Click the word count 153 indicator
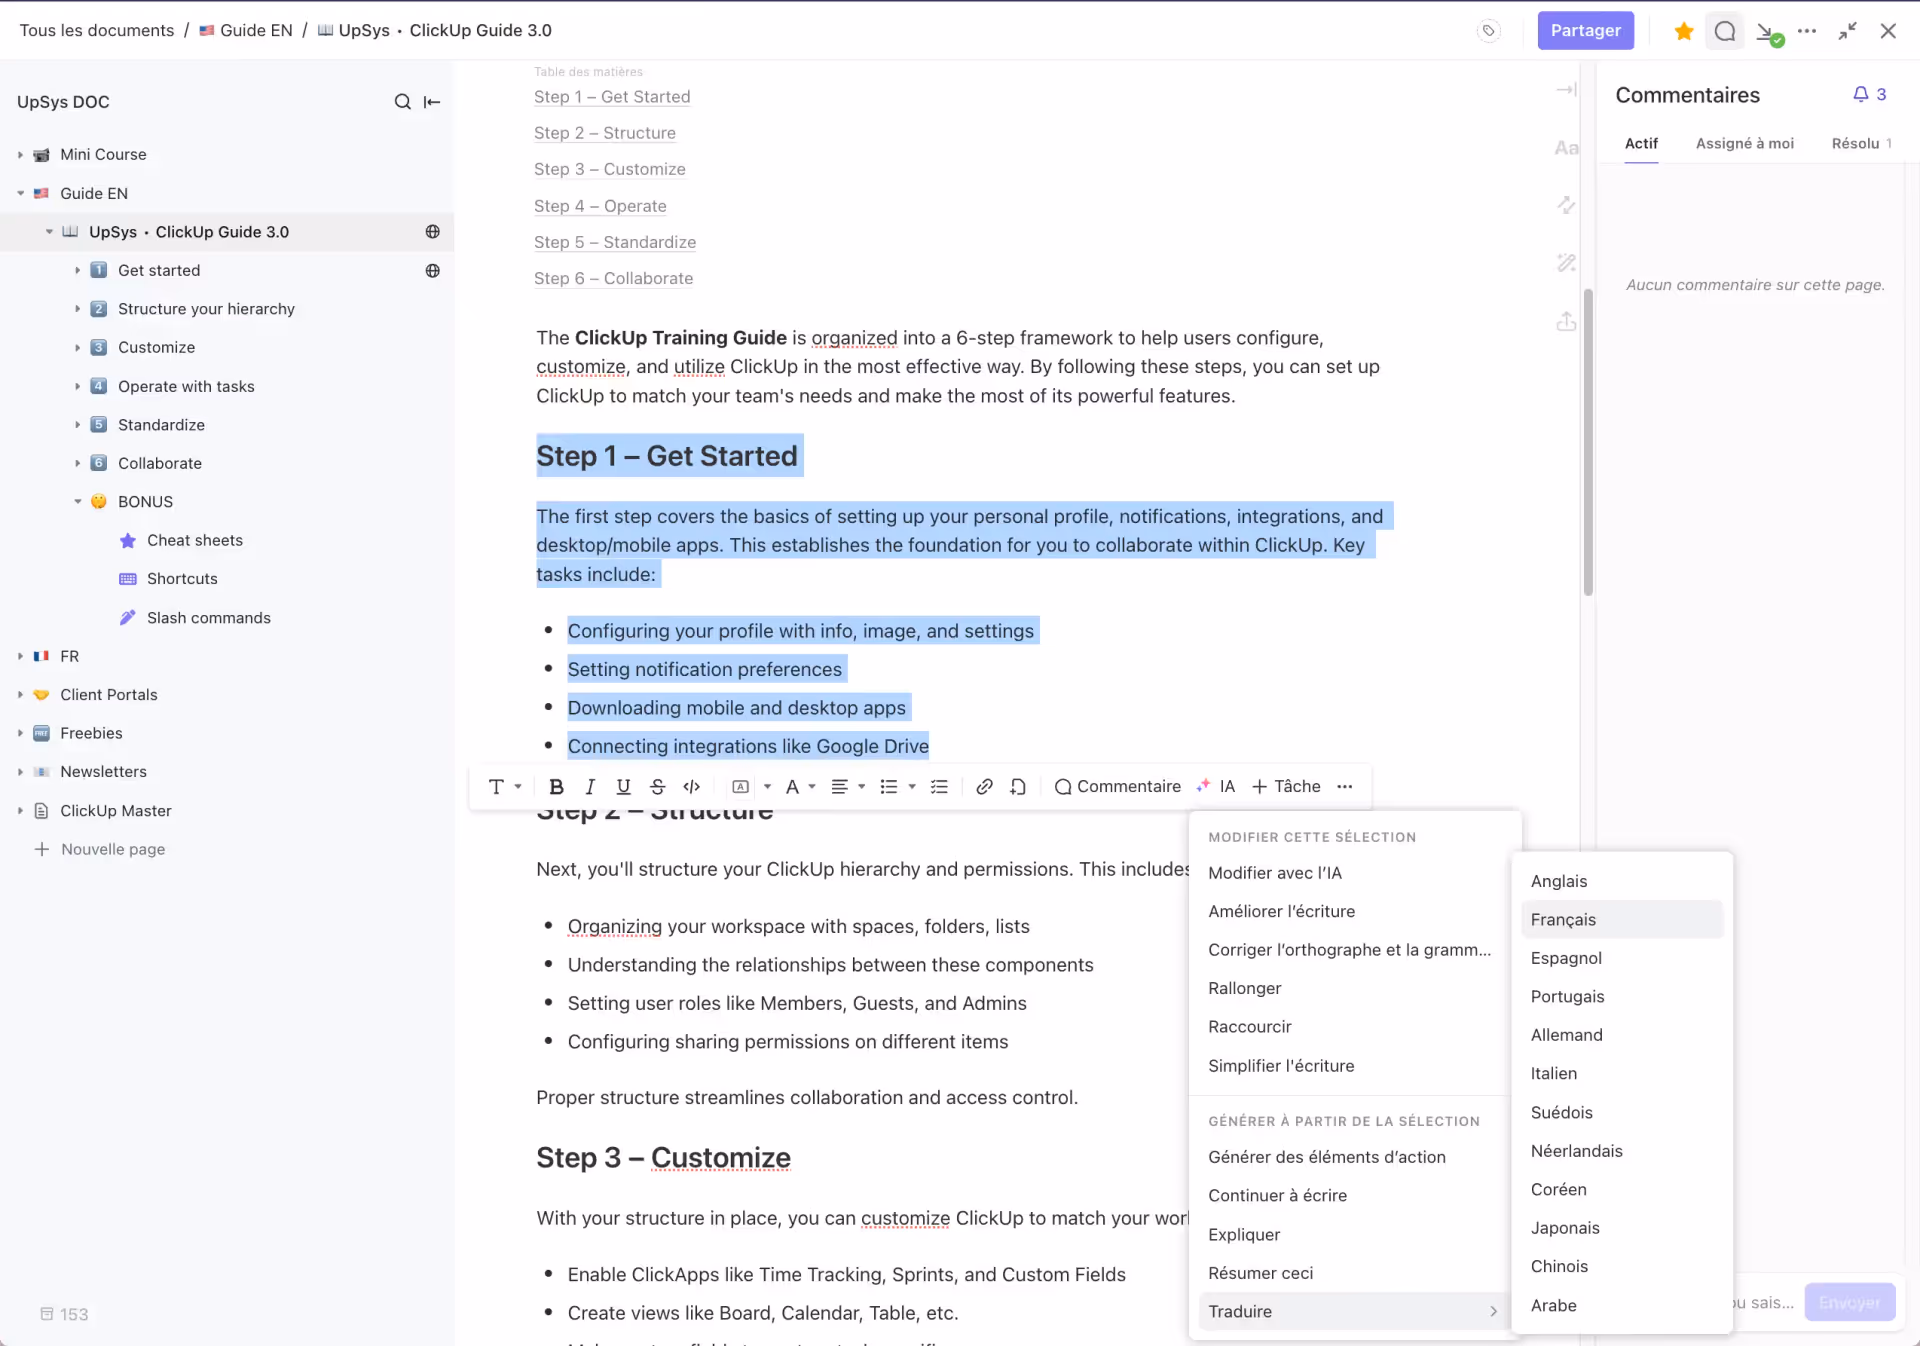1920x1346 pixels. coord(64,1314)
